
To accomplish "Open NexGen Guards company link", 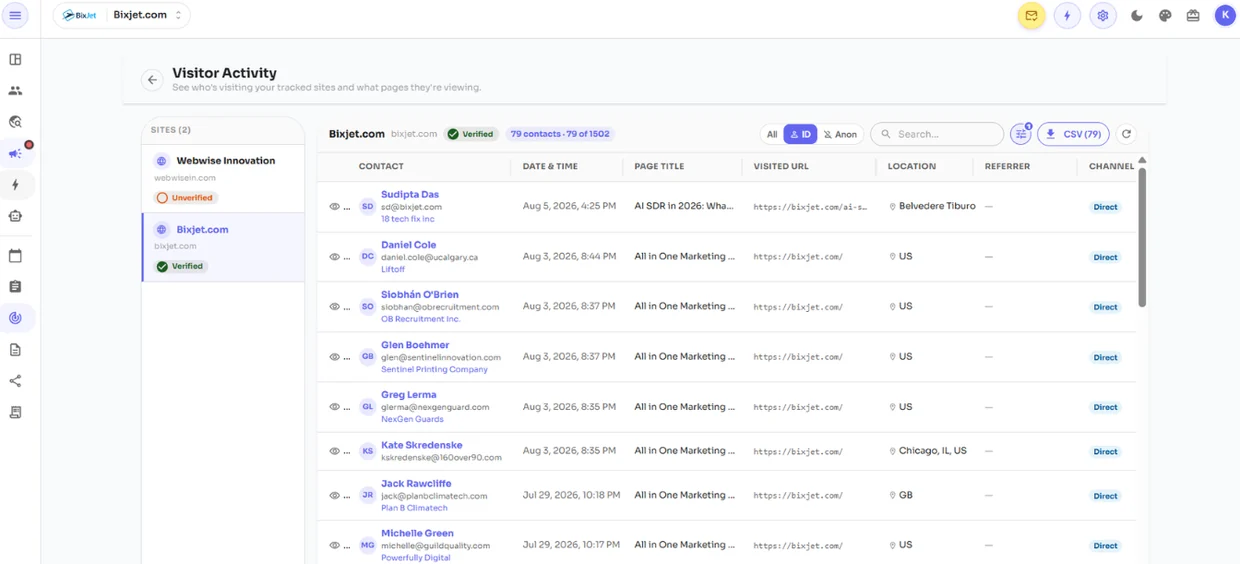I will [412, 419].
